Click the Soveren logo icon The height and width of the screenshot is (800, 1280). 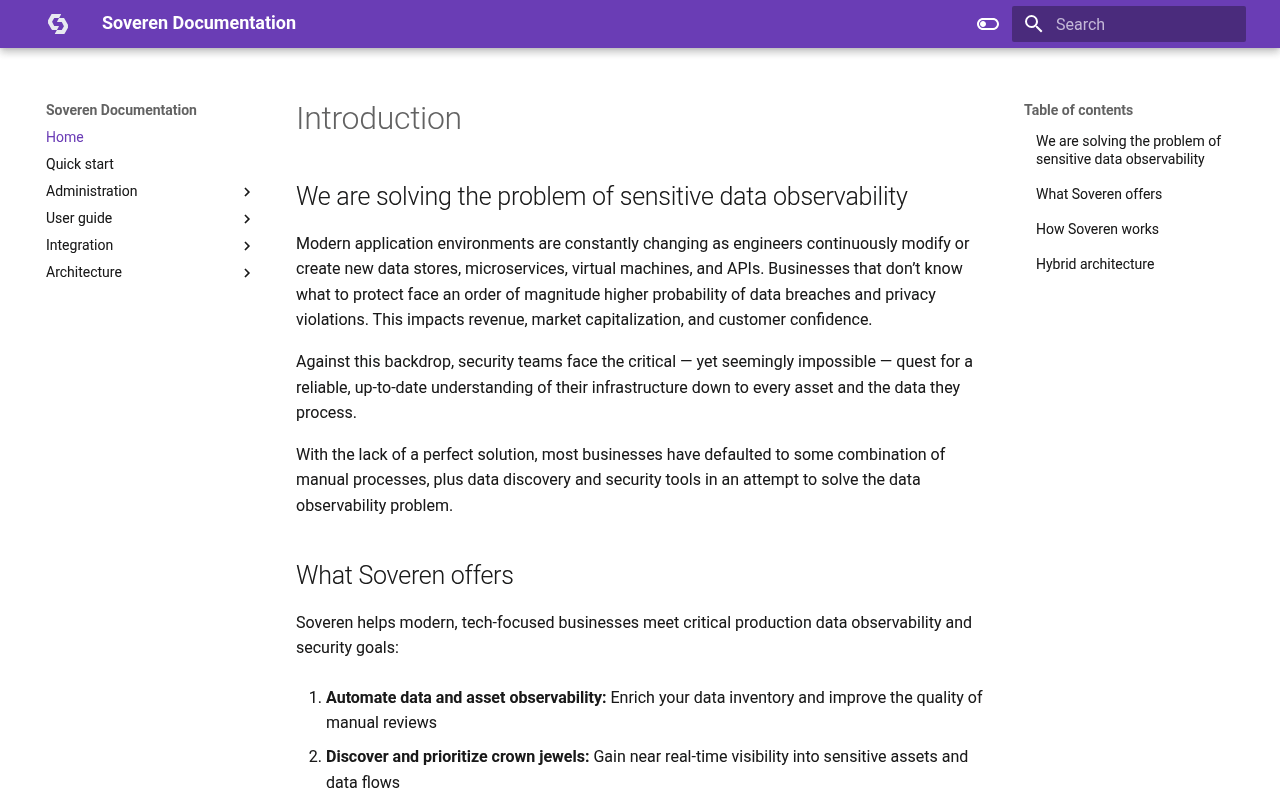(58, 24)
